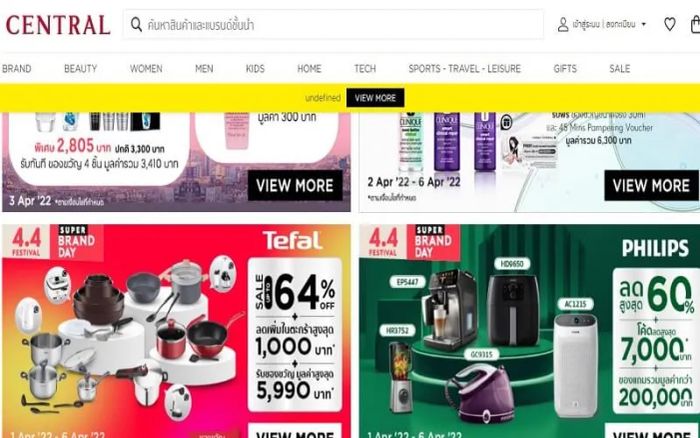Click the user account profile icon
The image size is (700, 438).
click(x=563, y=24)
